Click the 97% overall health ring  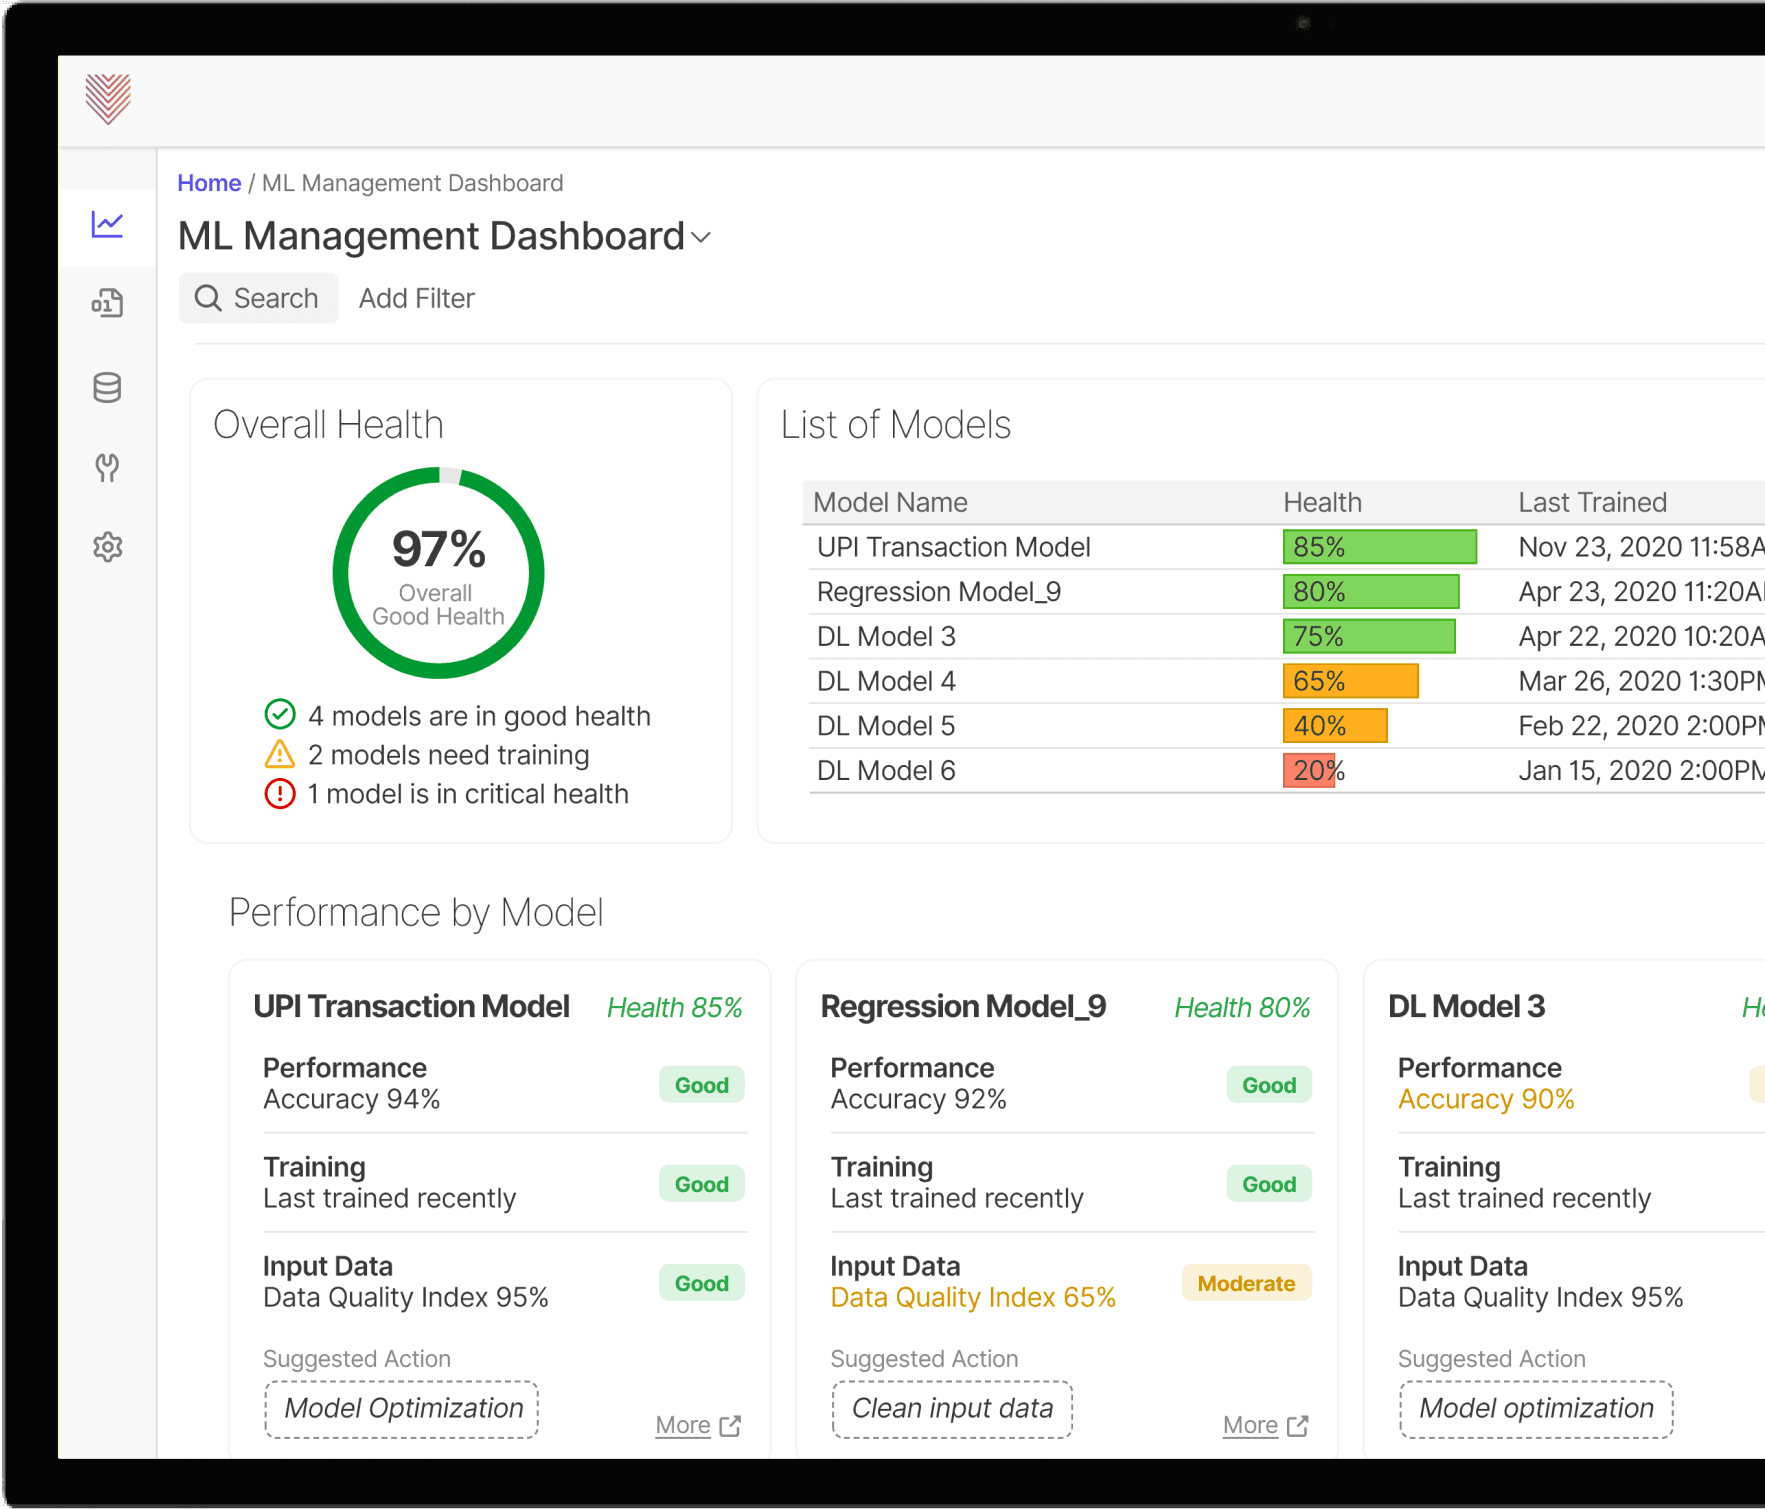[438, 573]
